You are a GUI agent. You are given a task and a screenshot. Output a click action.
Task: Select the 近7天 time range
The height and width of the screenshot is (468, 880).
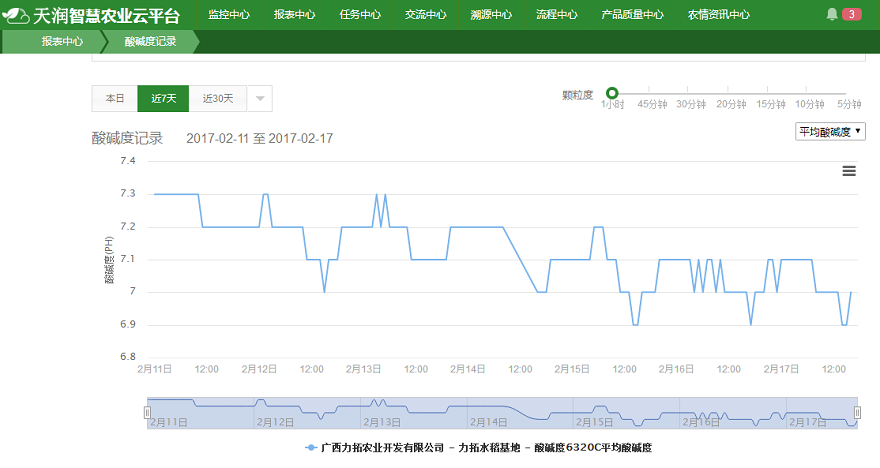coord(163,98)
